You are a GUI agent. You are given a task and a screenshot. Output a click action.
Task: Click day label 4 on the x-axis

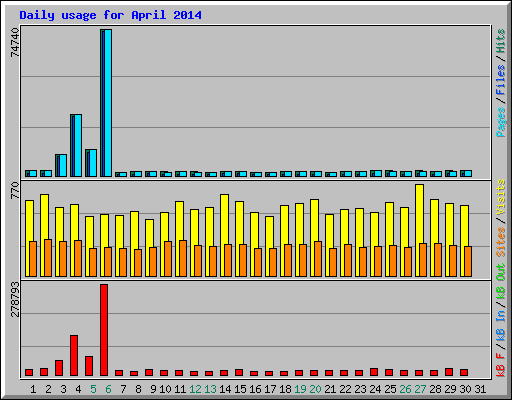click(x=78, y=389)
